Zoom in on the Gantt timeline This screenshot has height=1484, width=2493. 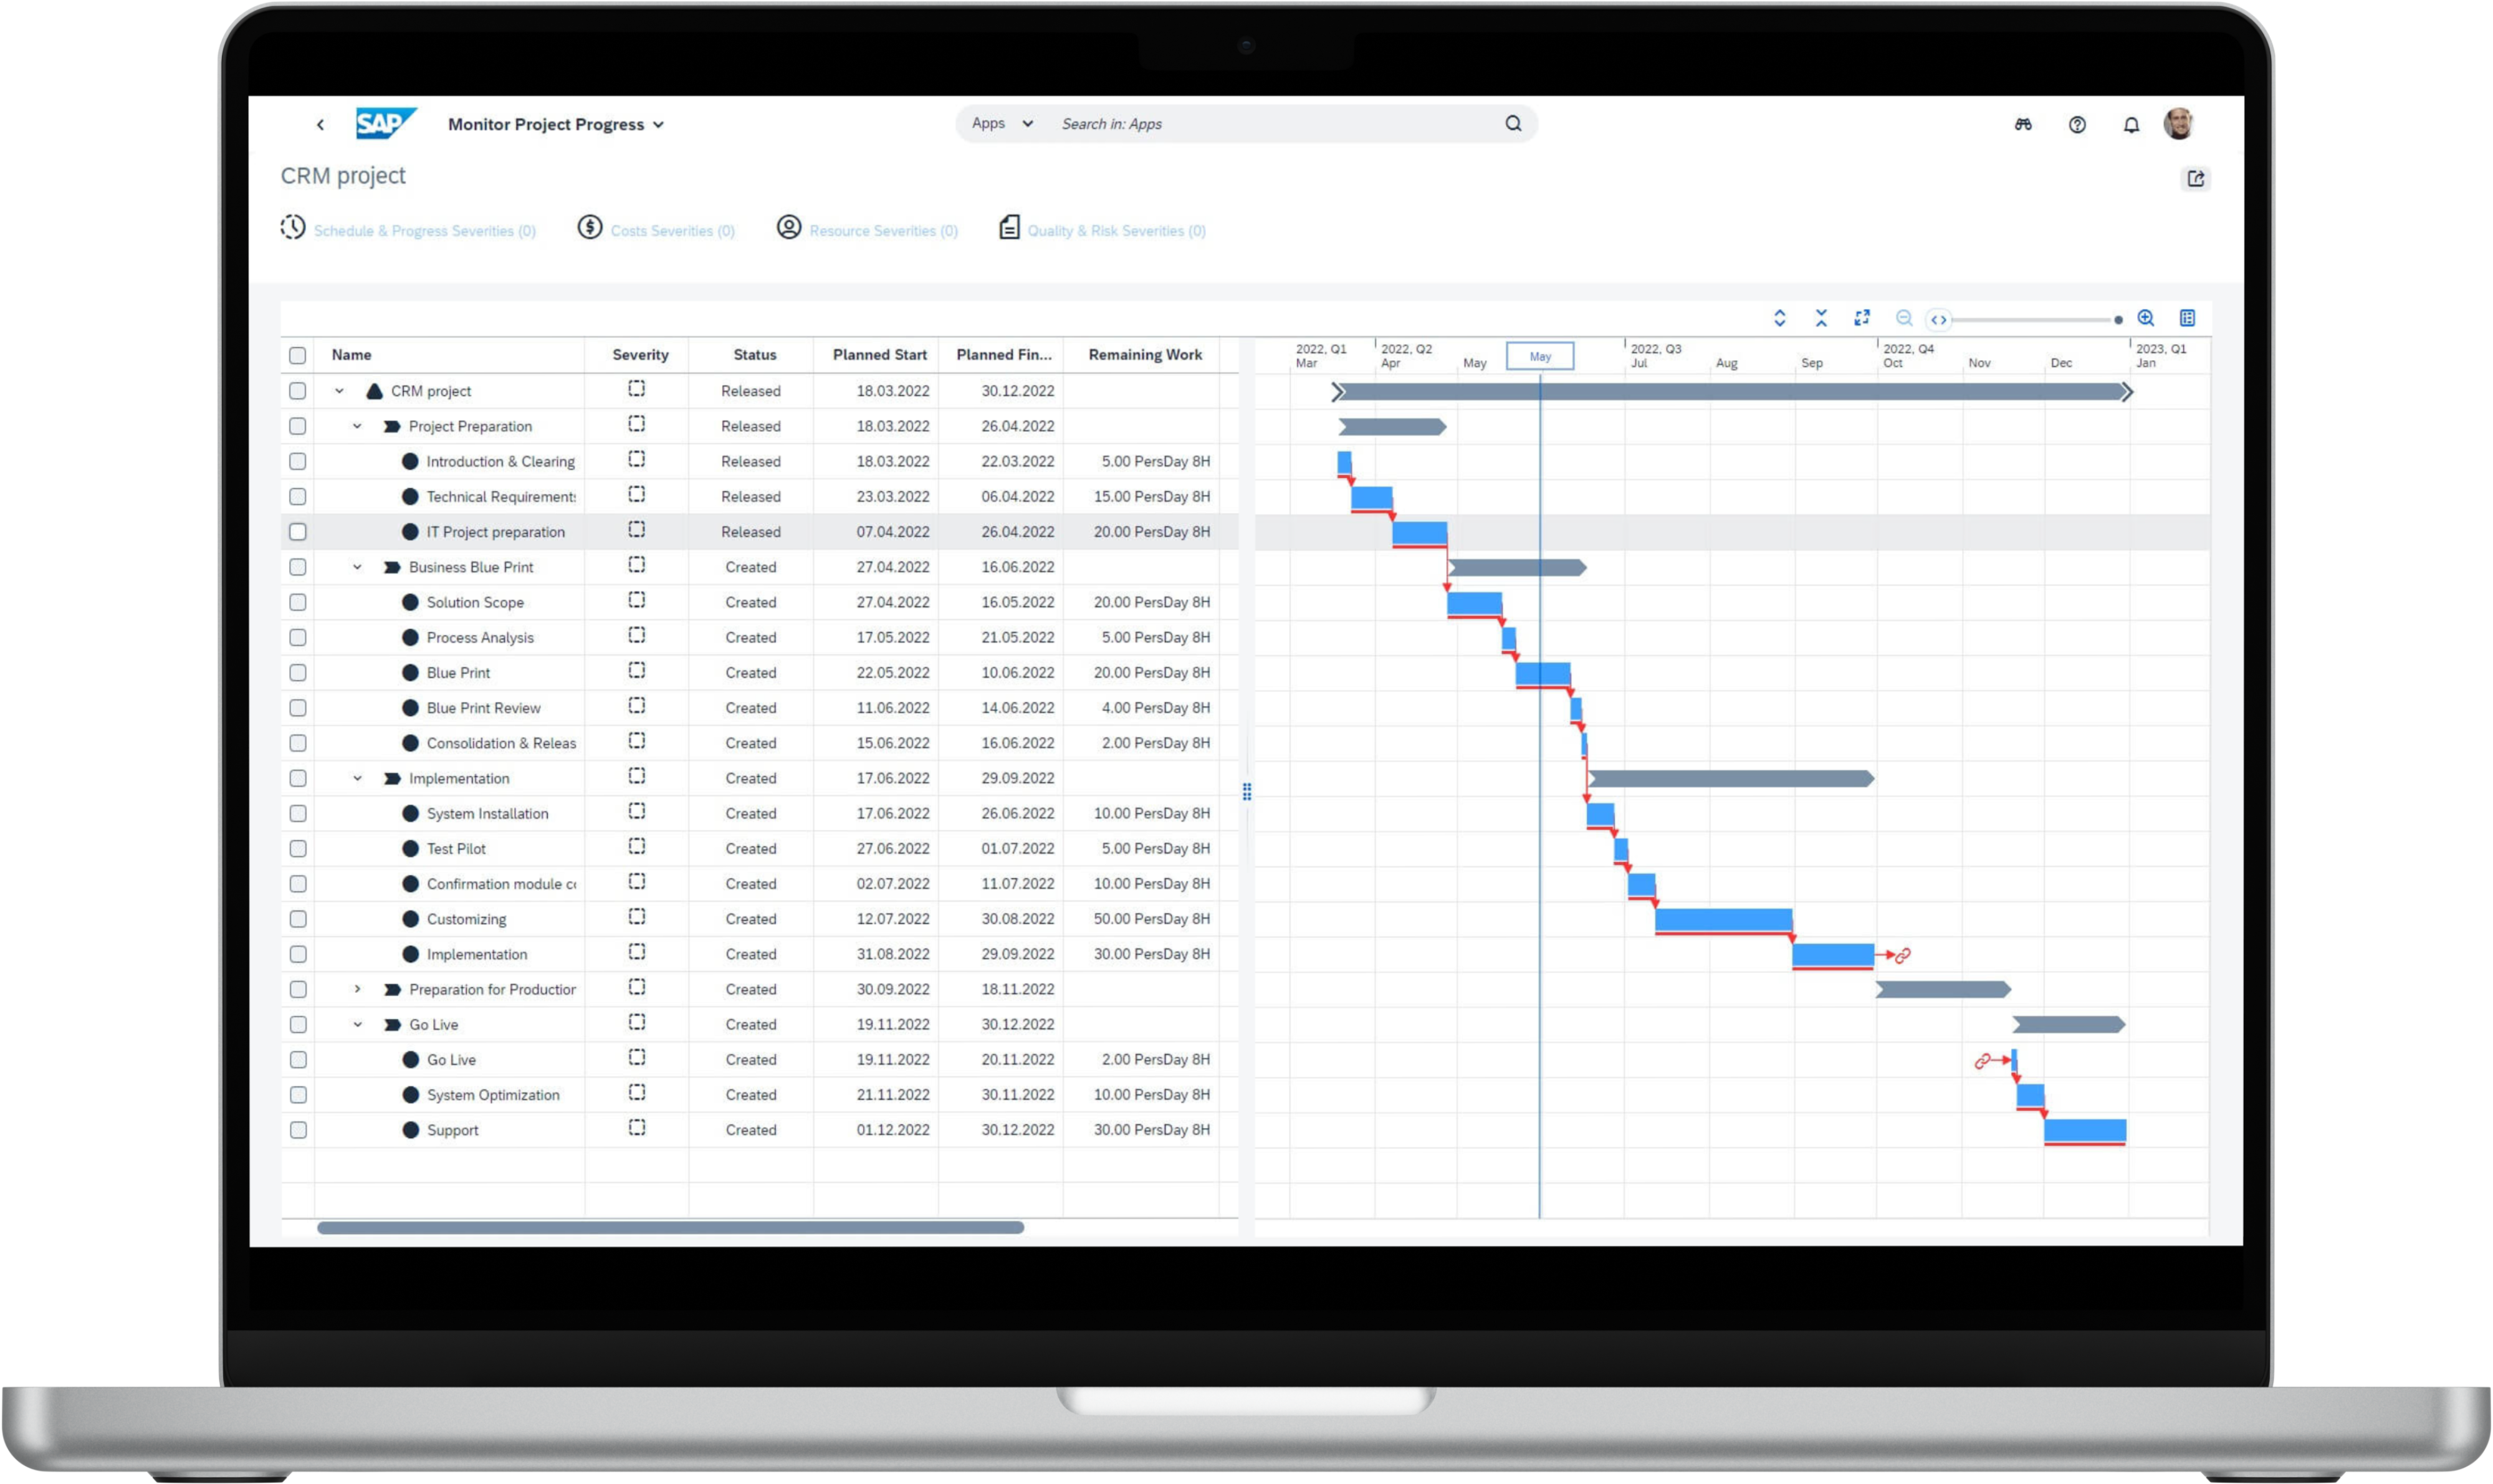click(2146, 318)
